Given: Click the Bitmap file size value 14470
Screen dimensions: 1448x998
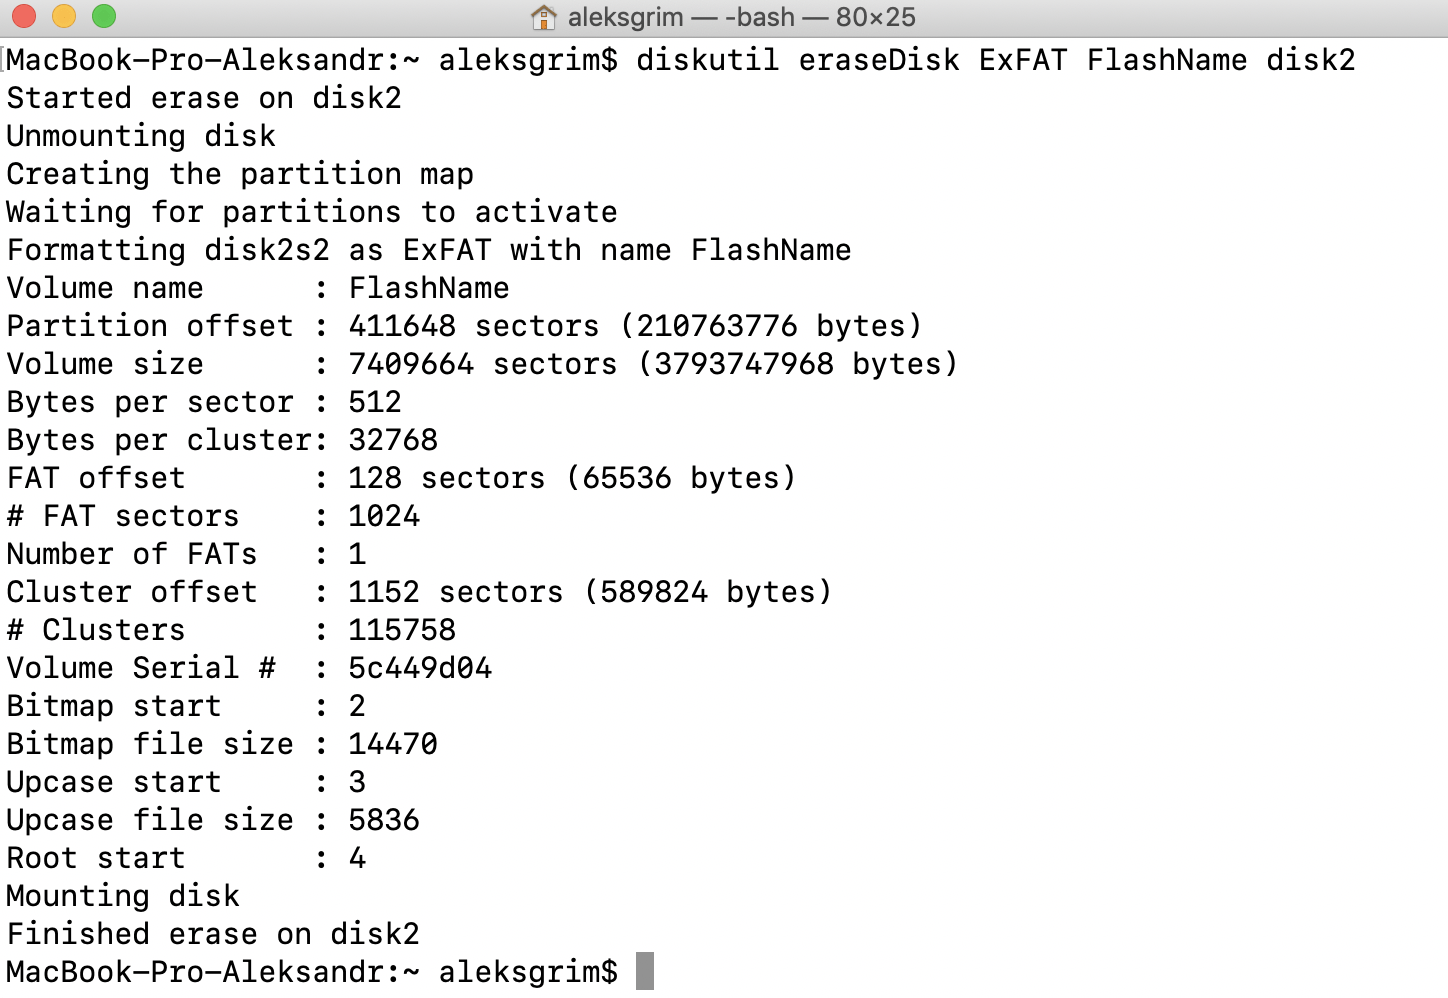Looking at the screenshot, I should click(x=393, y=744).
